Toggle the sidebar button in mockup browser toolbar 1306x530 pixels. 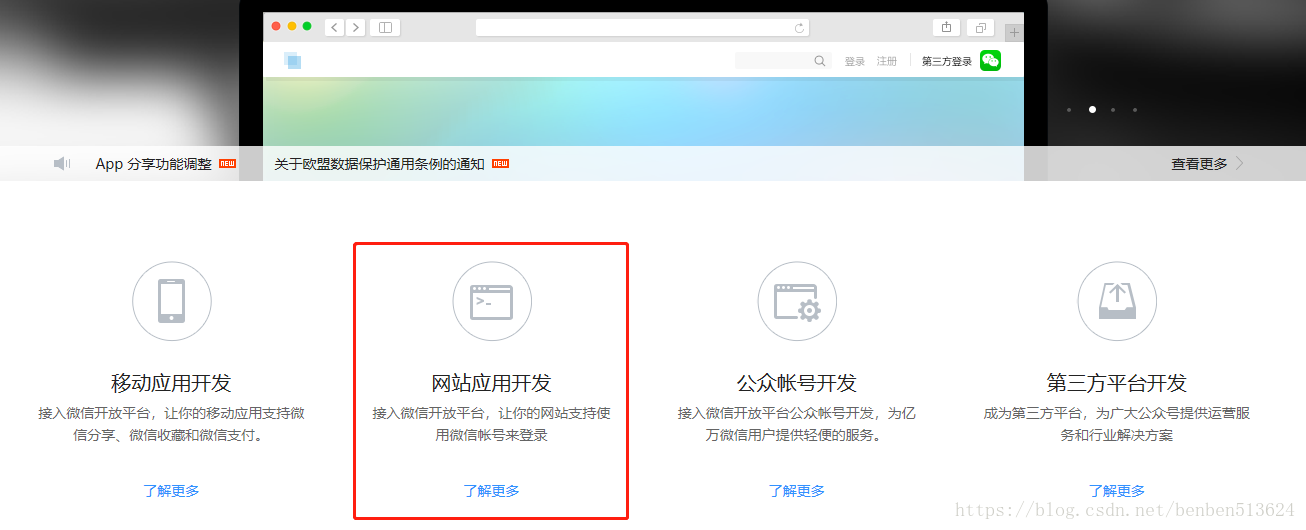[385, 27]
